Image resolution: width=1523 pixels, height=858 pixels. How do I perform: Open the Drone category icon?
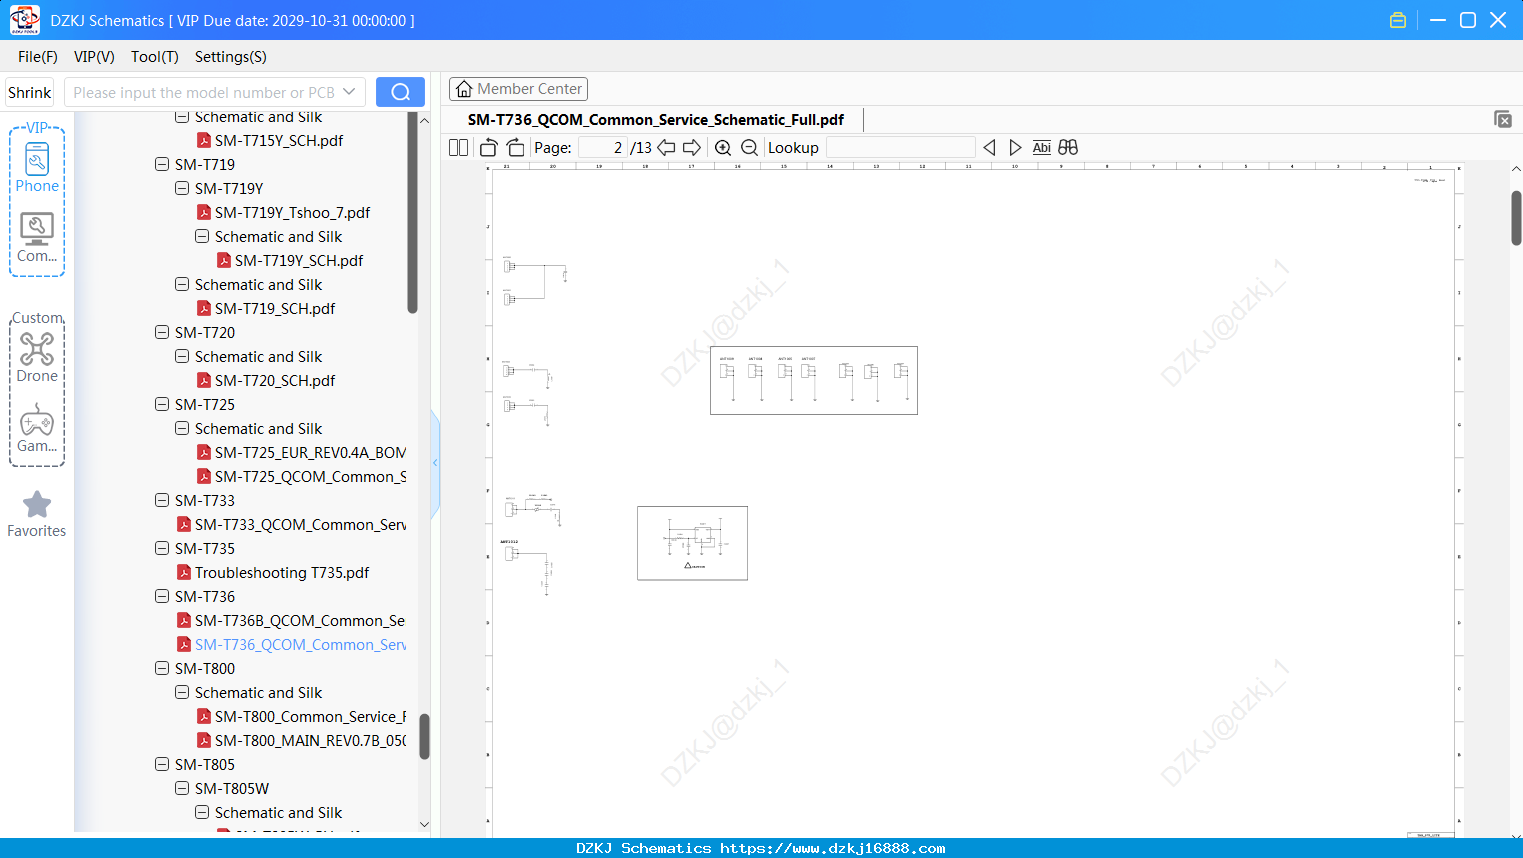click(37, 357)
